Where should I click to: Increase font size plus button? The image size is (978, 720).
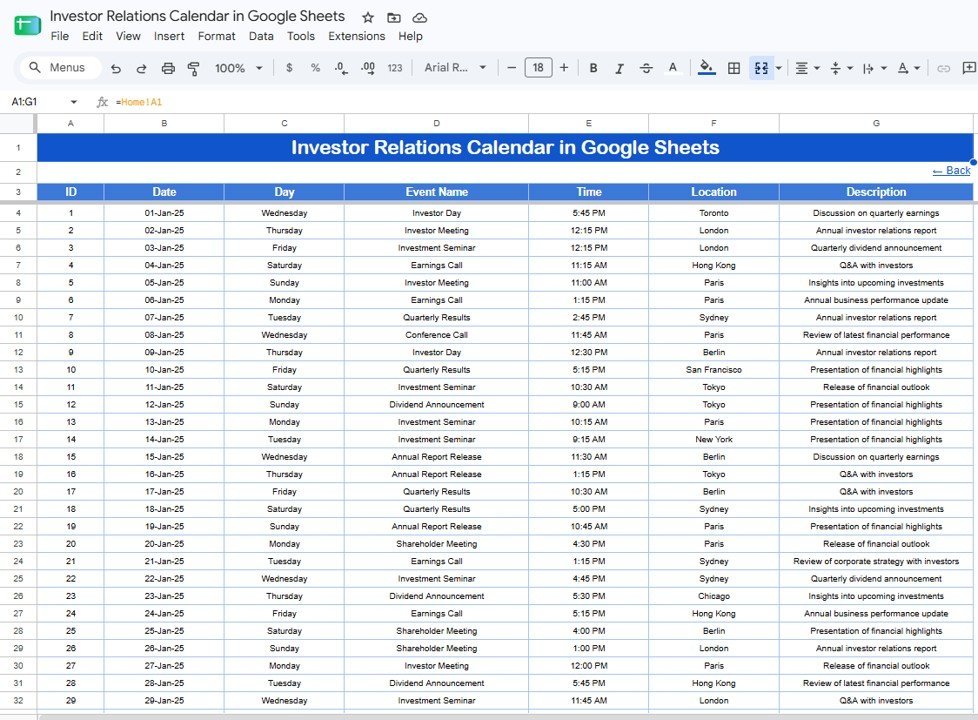[x=564, y=67]
